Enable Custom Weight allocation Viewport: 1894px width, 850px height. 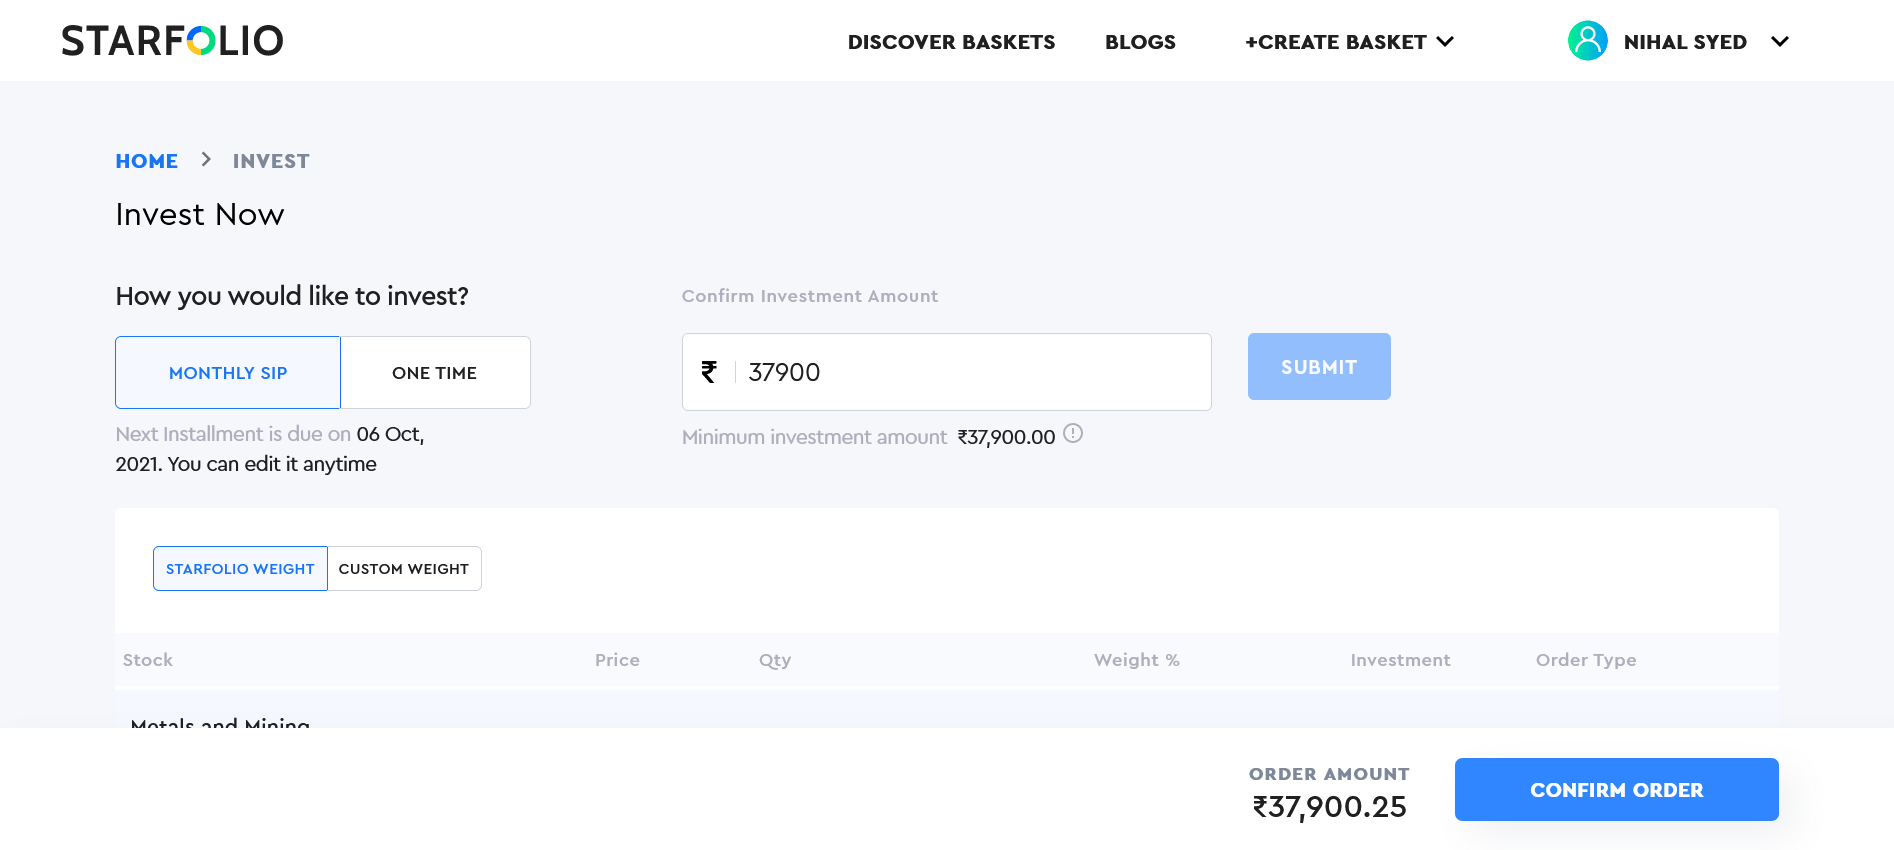coord(403,568)
